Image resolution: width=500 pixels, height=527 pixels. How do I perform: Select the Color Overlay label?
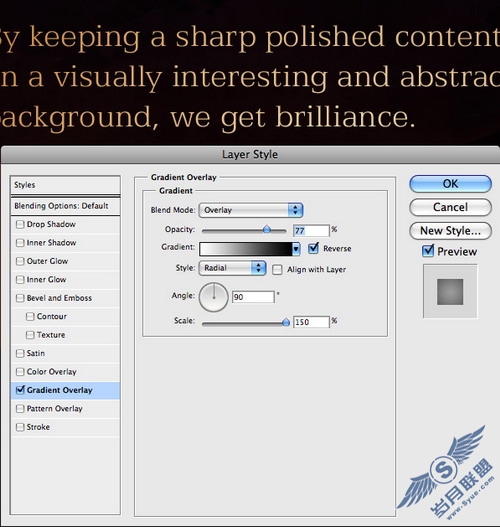[x=51, y=372]
